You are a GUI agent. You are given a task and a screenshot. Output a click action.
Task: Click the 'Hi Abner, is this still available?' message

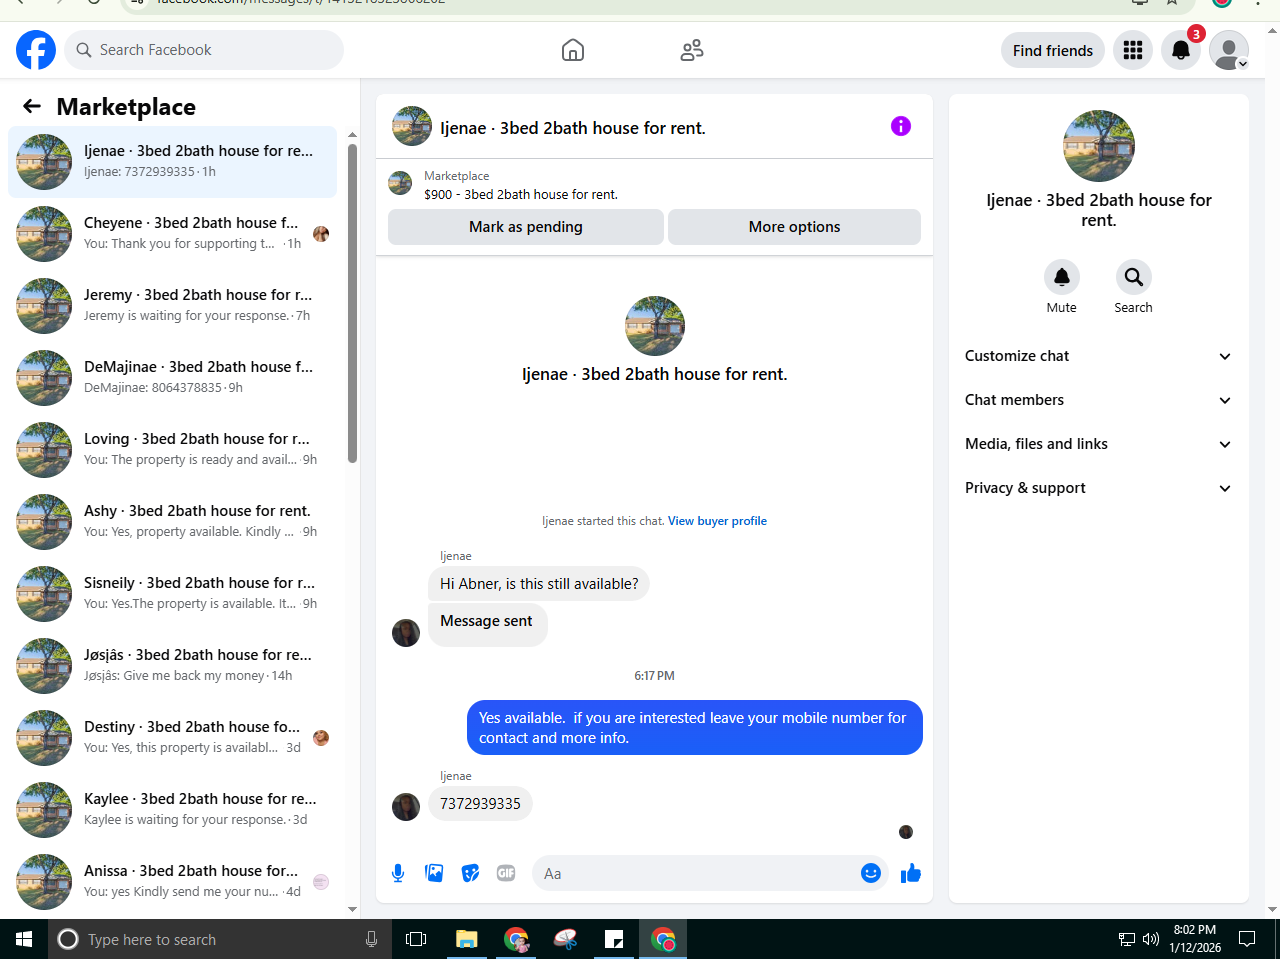[x=539, y=584]
